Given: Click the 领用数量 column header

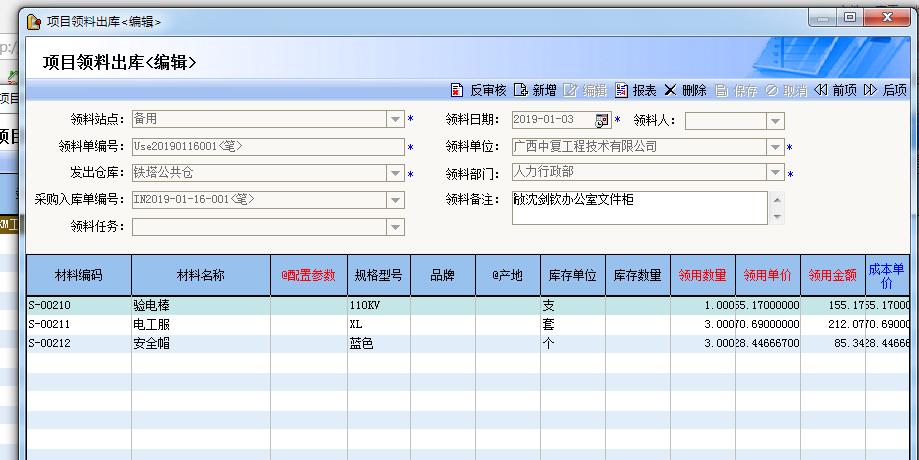Looking at the screenshot, I should coord(702,276).
